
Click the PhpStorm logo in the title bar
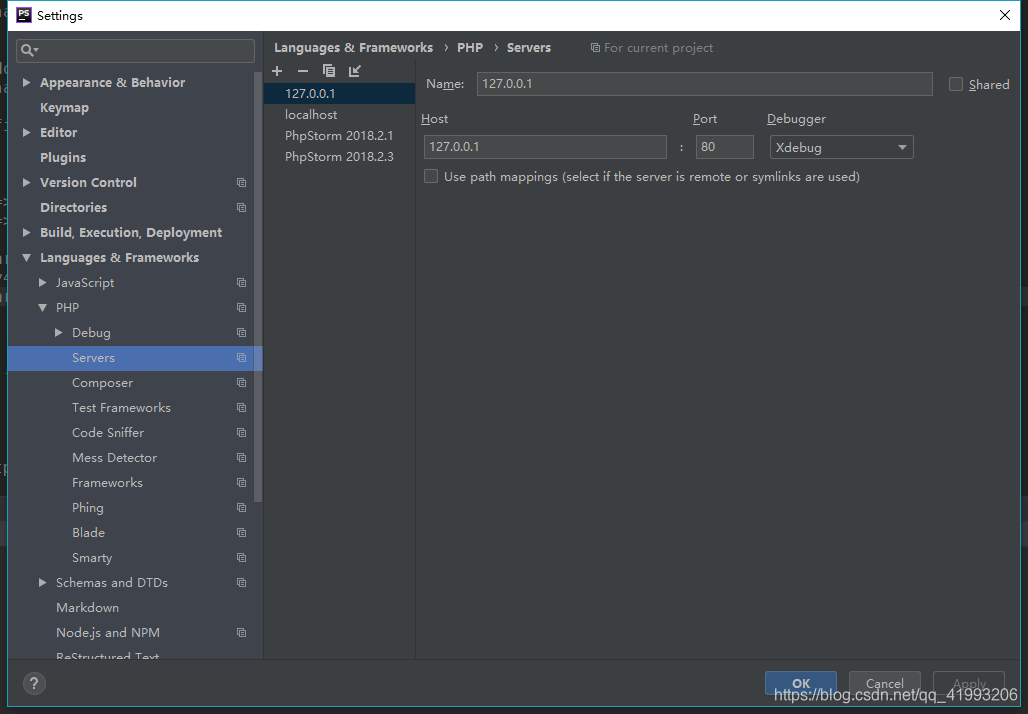pos(24,15)
